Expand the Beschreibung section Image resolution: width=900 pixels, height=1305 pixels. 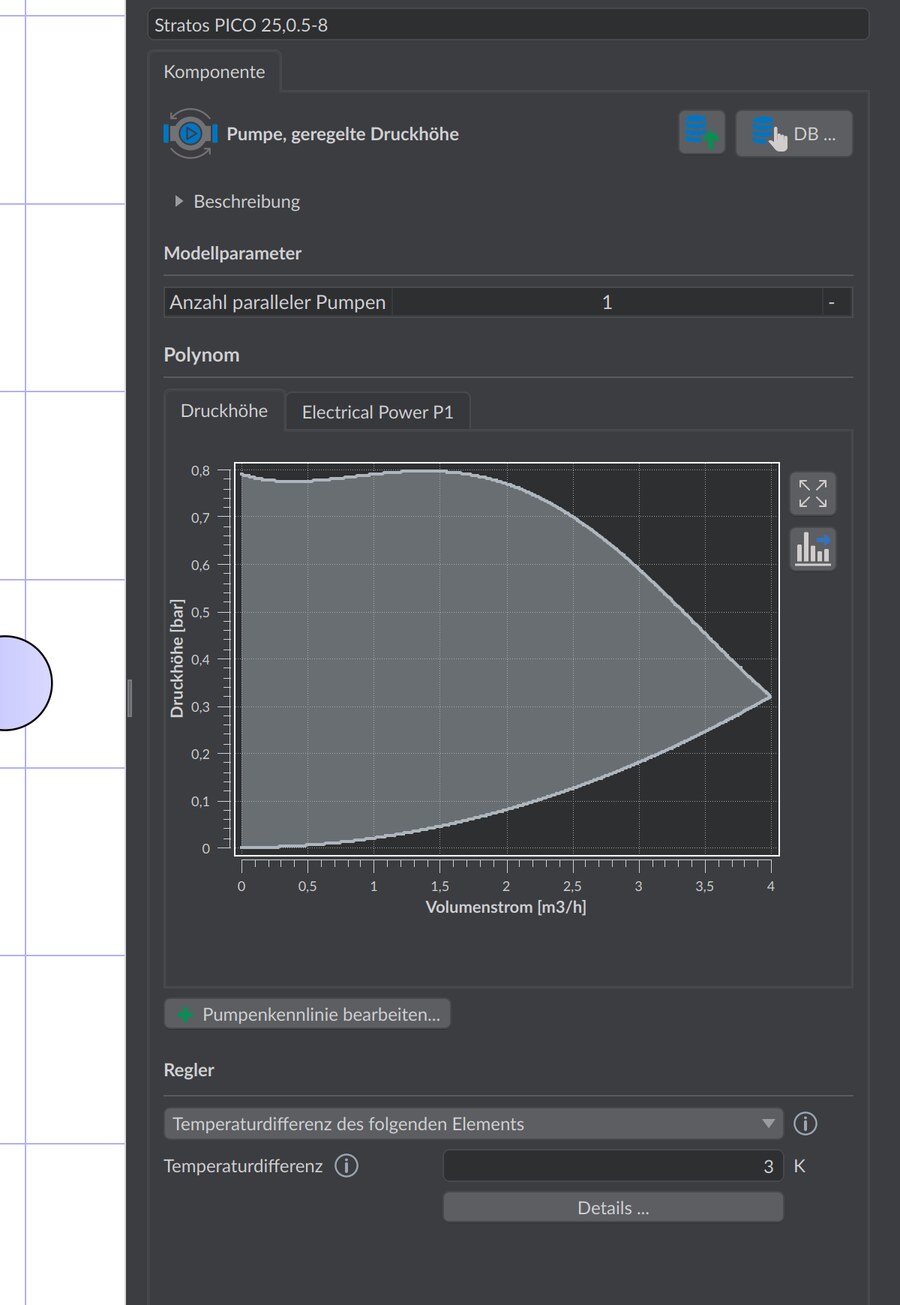click(x=237, y=201)
